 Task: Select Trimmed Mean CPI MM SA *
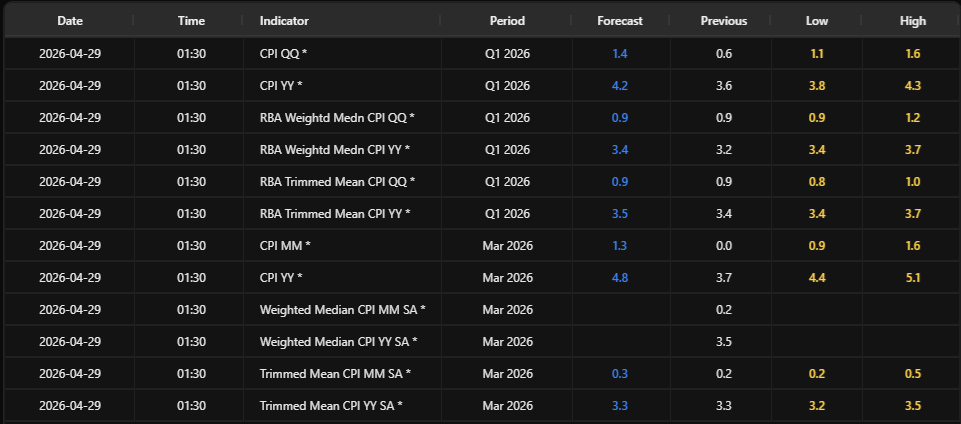point(335,374)
